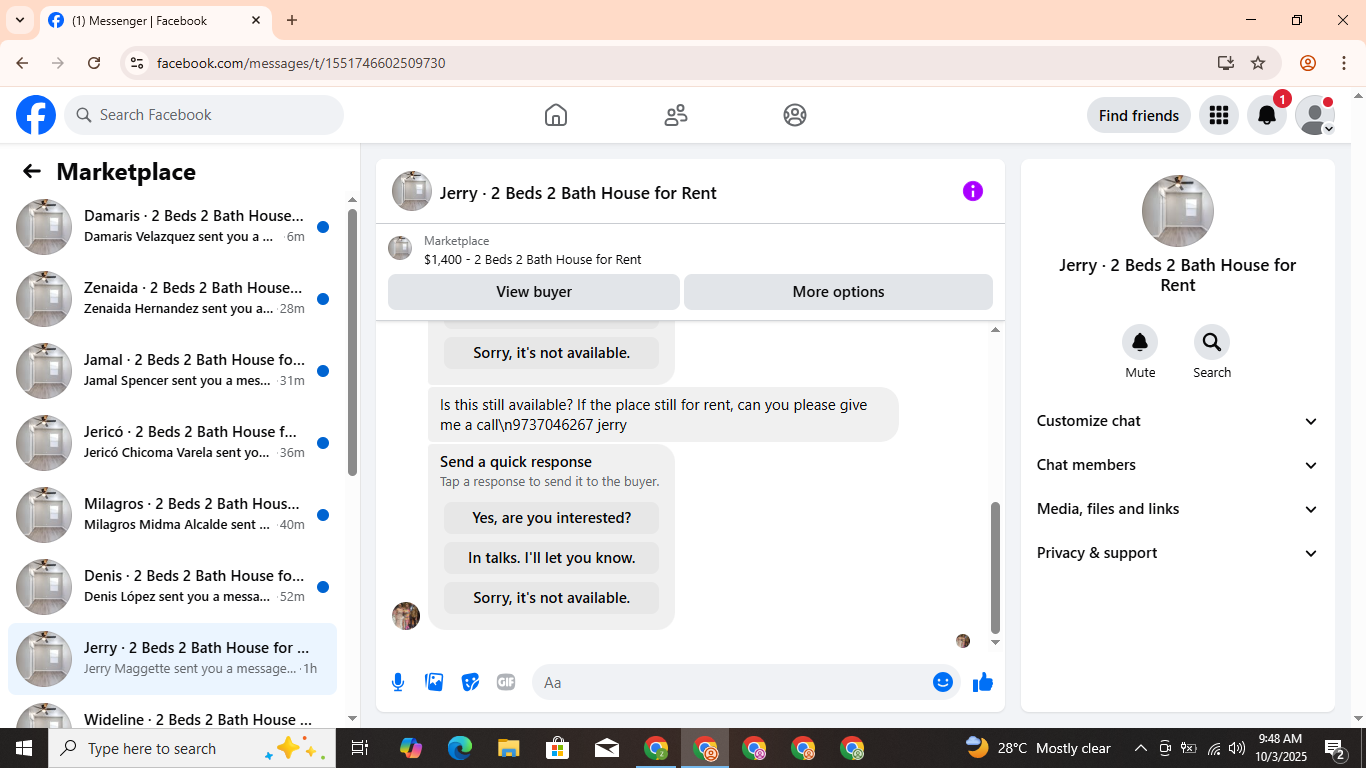Viewport: 1366px width, 768px height.
Task: Open the Friends icon in top navigation
Action: coord(676,115)
